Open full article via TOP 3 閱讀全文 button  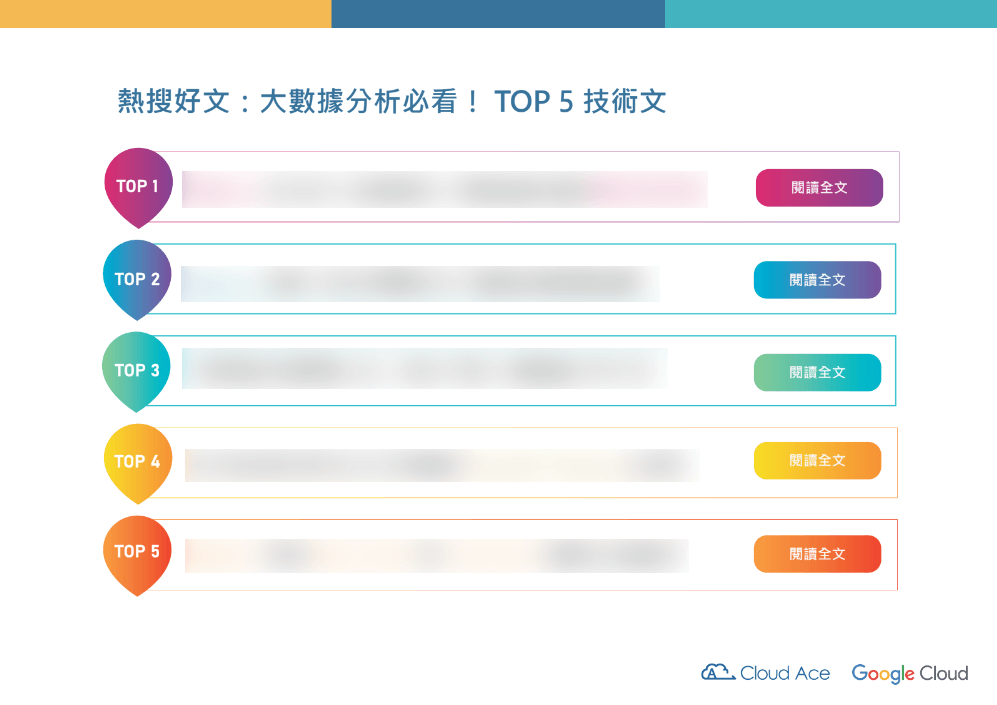(x=817, y=372)
